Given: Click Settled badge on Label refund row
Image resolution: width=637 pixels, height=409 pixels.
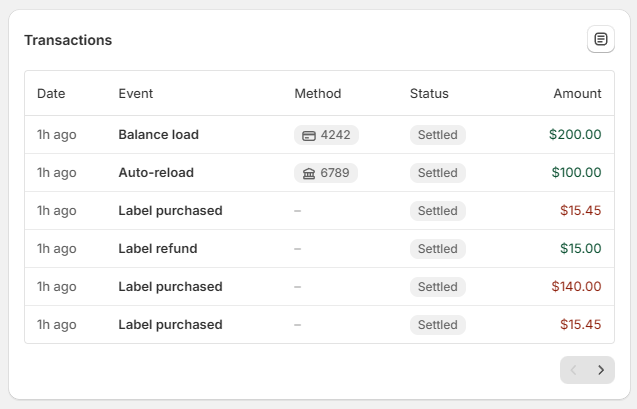Looking at the screenshot, I should point(437,249).
